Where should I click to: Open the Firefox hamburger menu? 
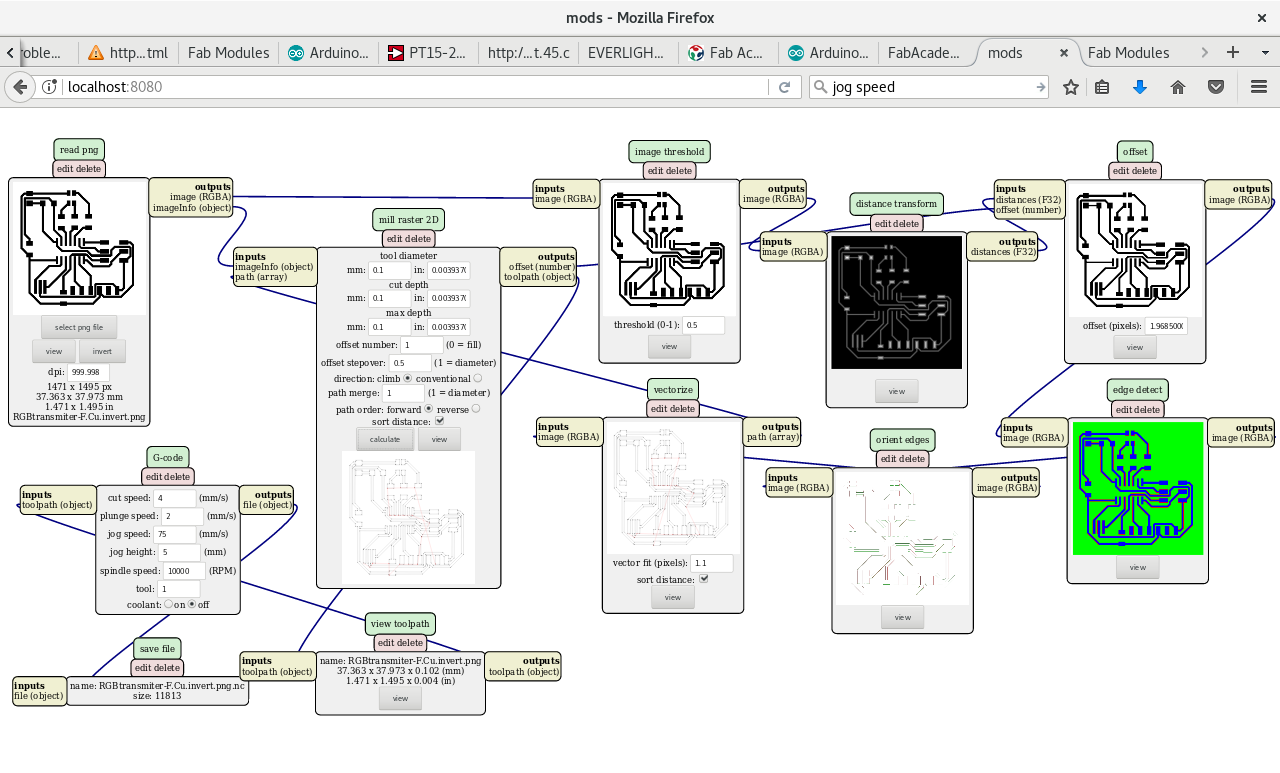(1259, 87)
